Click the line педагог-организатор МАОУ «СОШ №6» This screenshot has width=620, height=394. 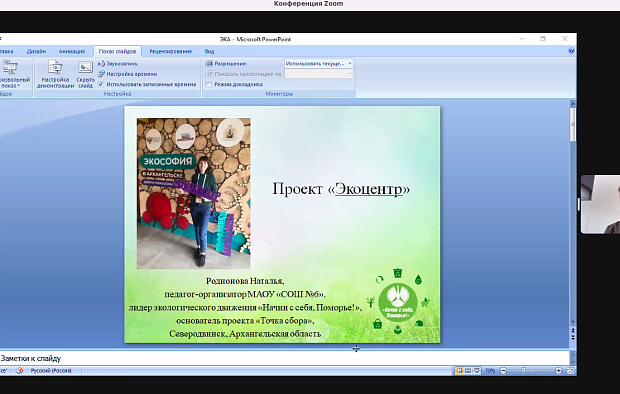(x=245, y=294)
